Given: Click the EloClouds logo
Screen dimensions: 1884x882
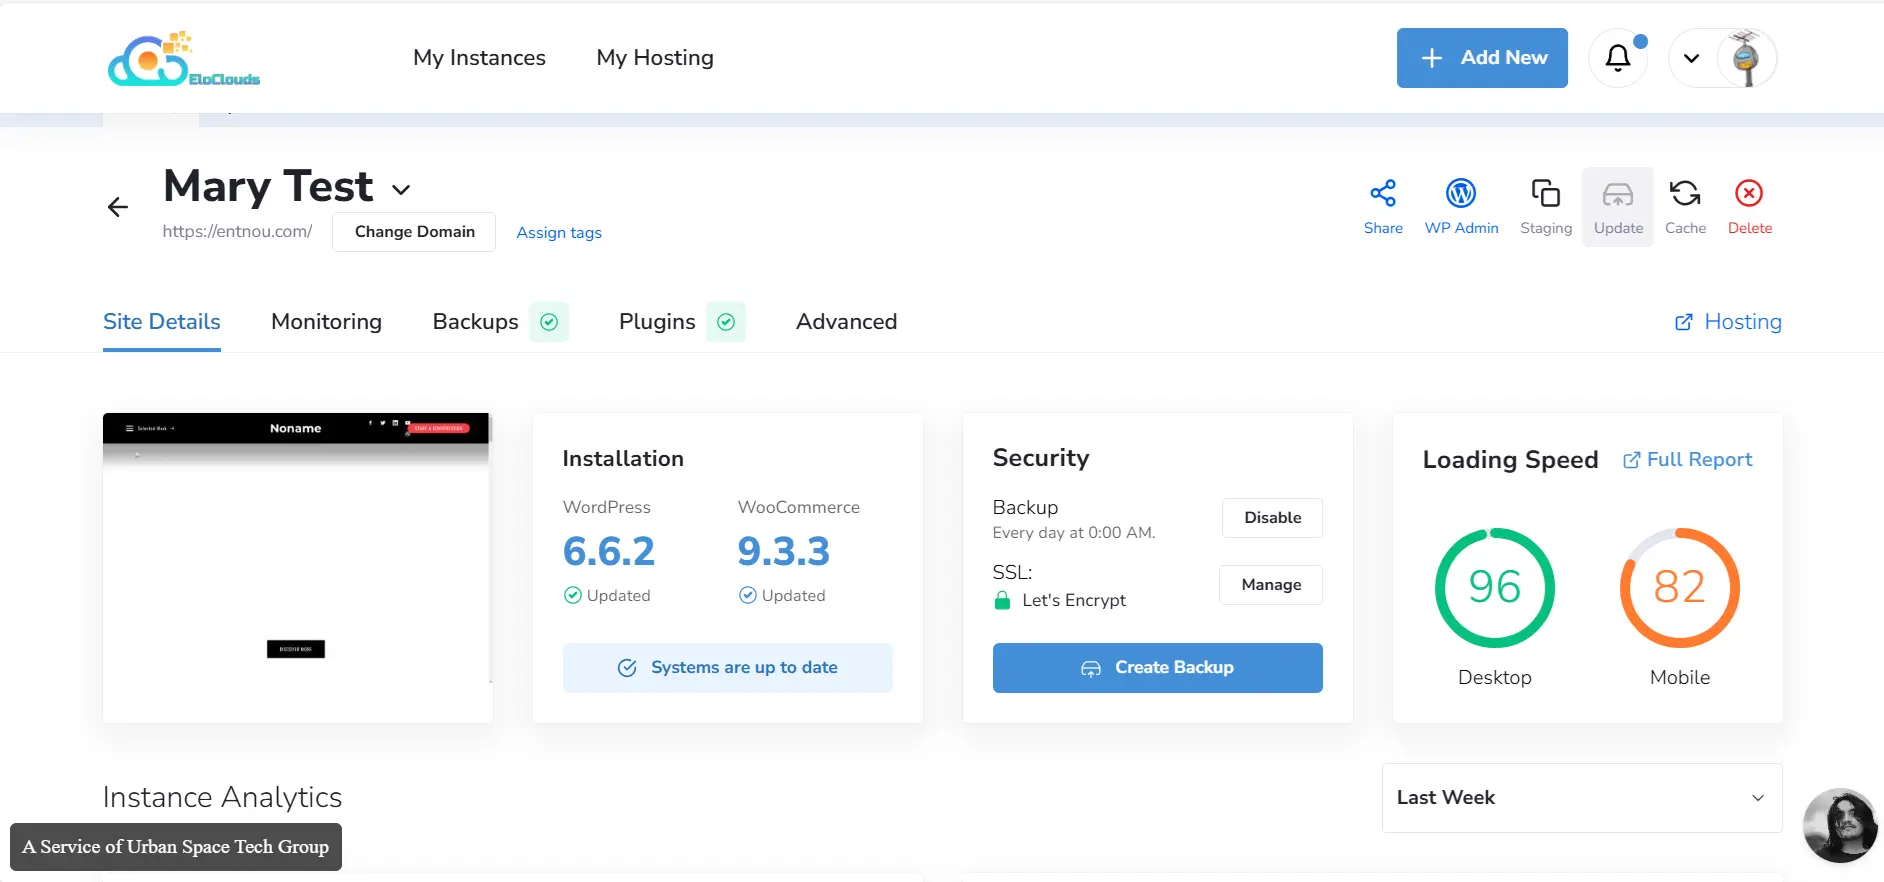Looking at the screenshot, I should pyautogui.click(x=184, y=58).
